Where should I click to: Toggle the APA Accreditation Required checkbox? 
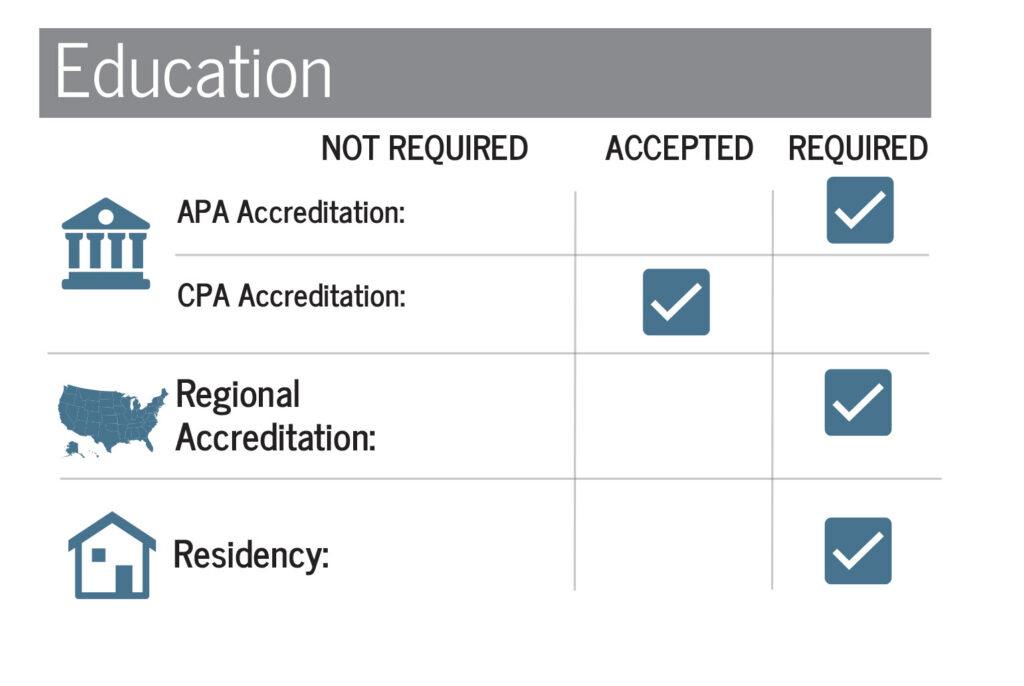coord(860,210)
